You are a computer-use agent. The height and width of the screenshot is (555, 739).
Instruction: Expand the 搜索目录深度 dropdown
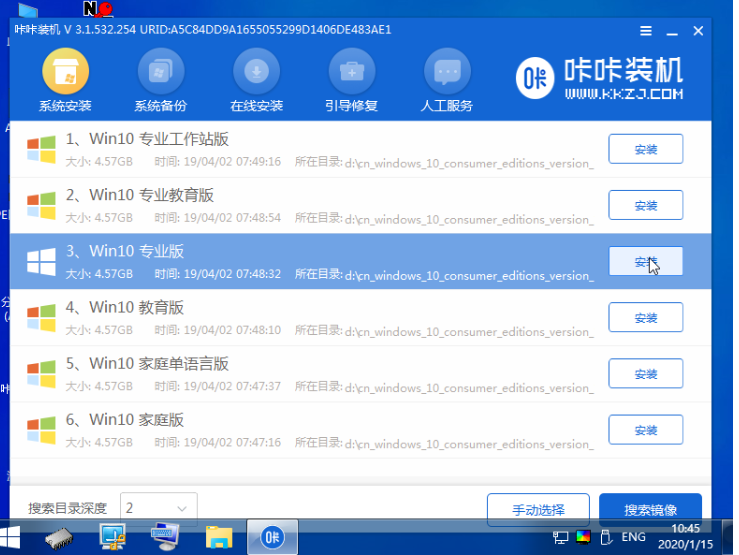pyautogui.click(x=158, y=508)
